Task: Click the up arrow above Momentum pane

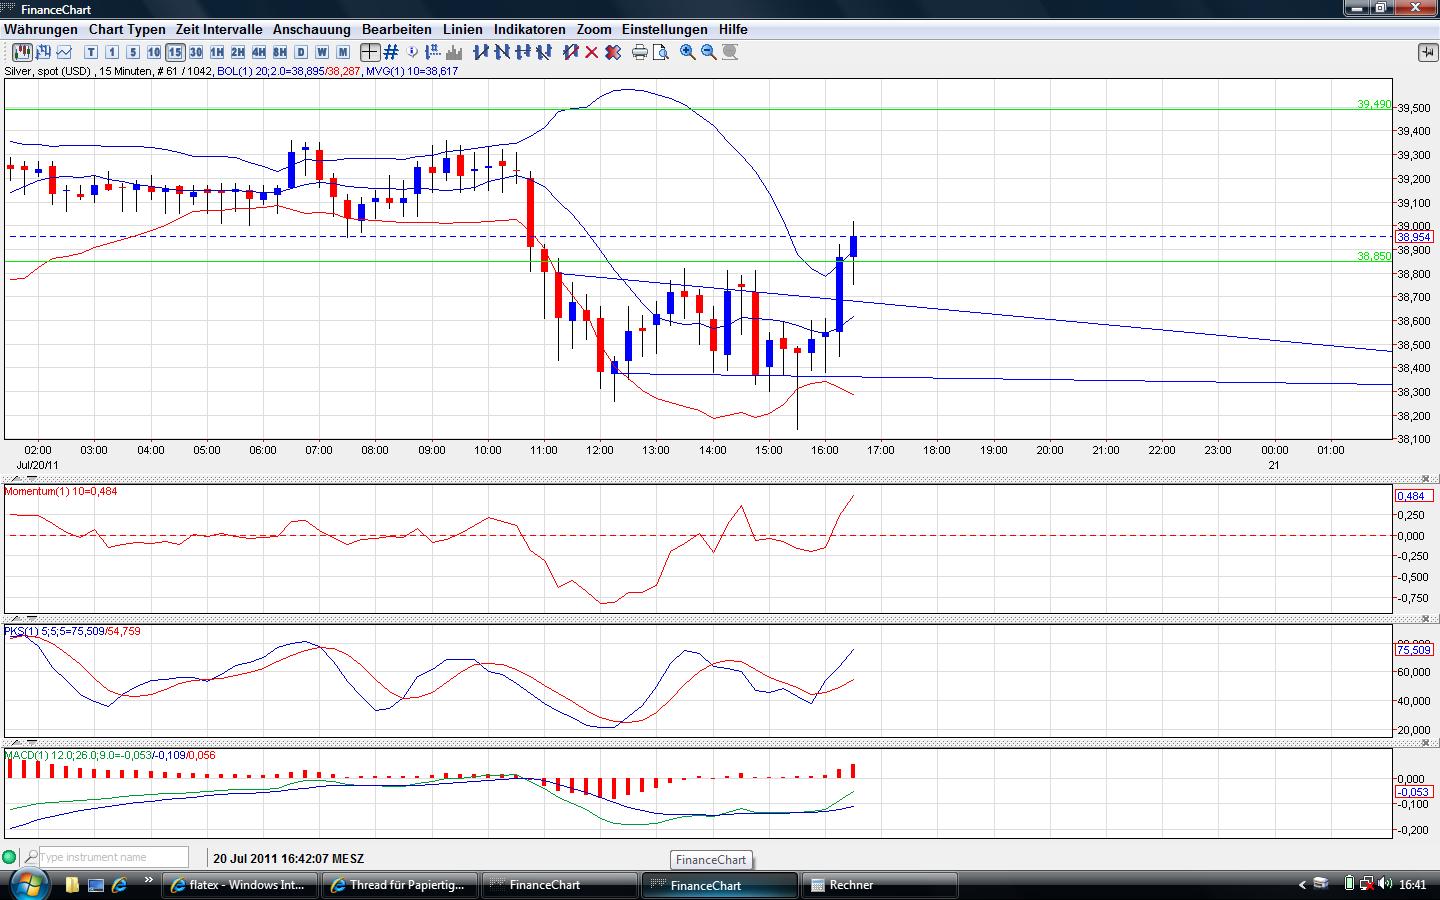Action: [15, 478]
